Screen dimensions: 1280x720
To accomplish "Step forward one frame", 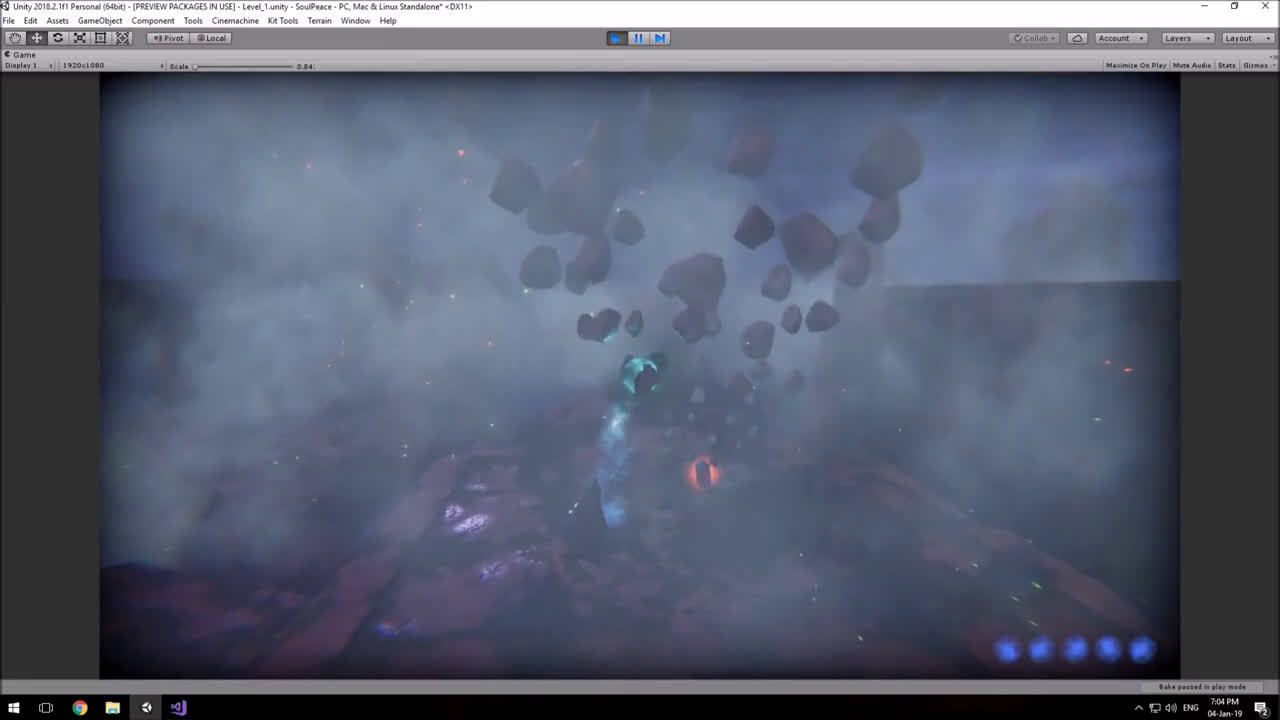I will tap(660, 37).
